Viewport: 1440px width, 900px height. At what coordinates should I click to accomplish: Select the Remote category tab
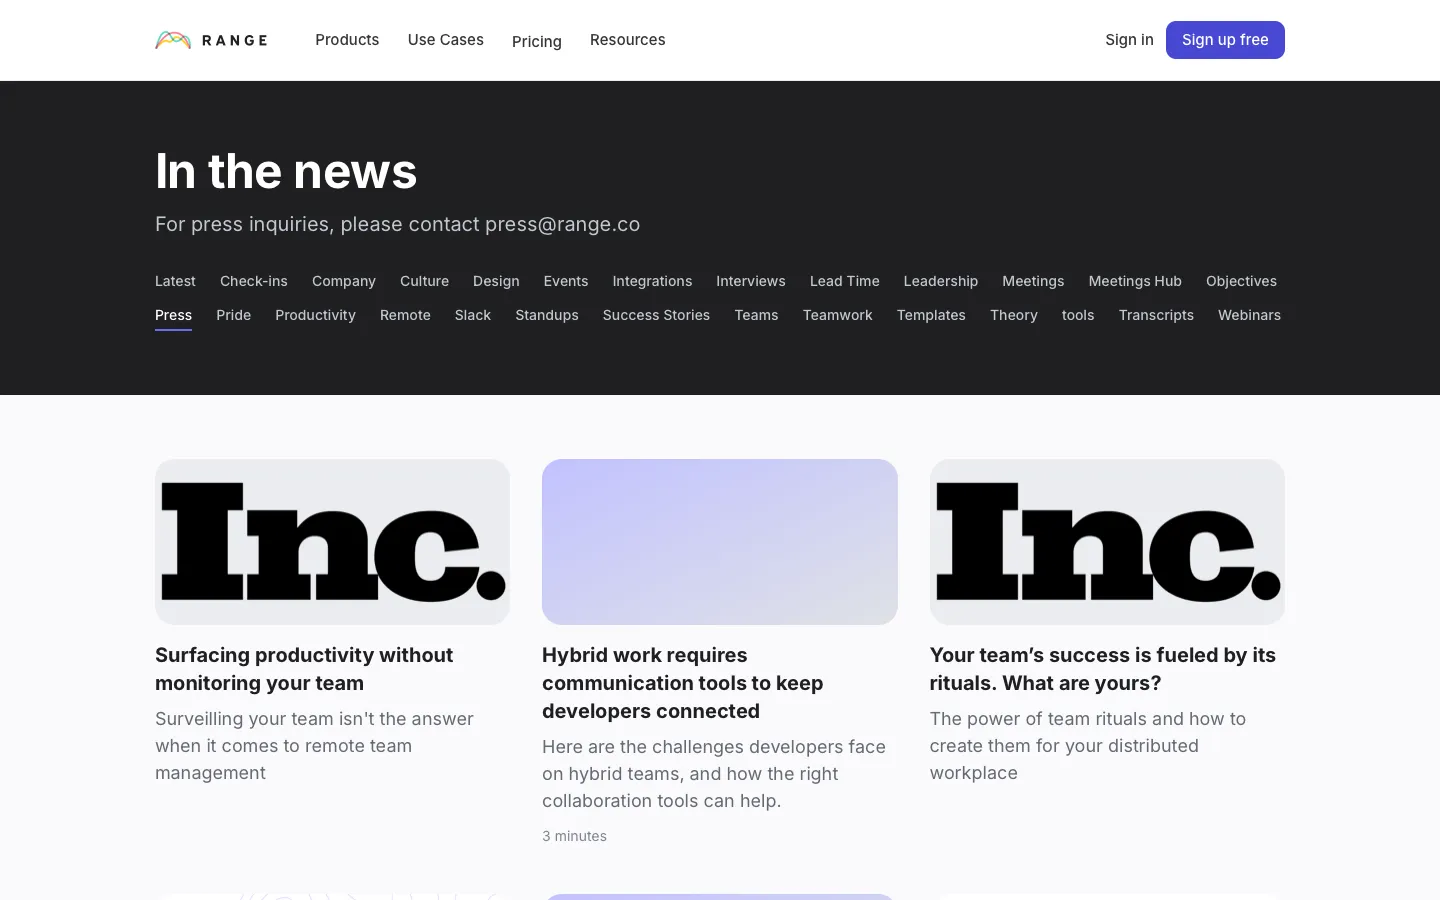point(405,315)
